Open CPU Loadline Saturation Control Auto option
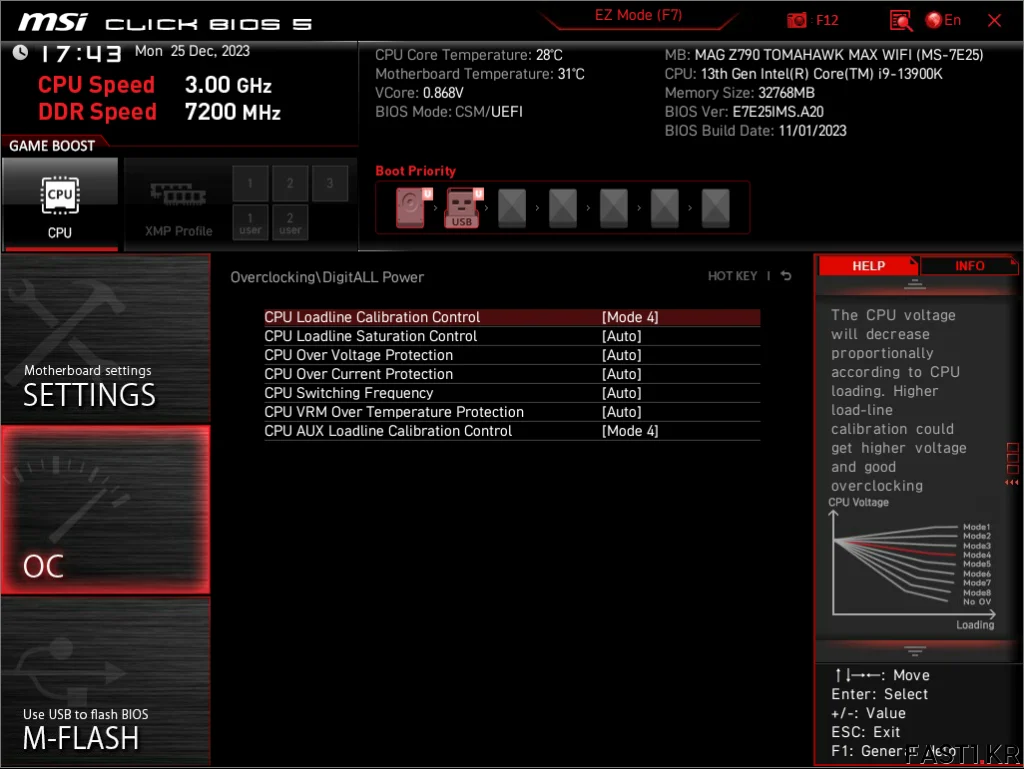This screenshot has height=769, width=1024. [621, 336]
